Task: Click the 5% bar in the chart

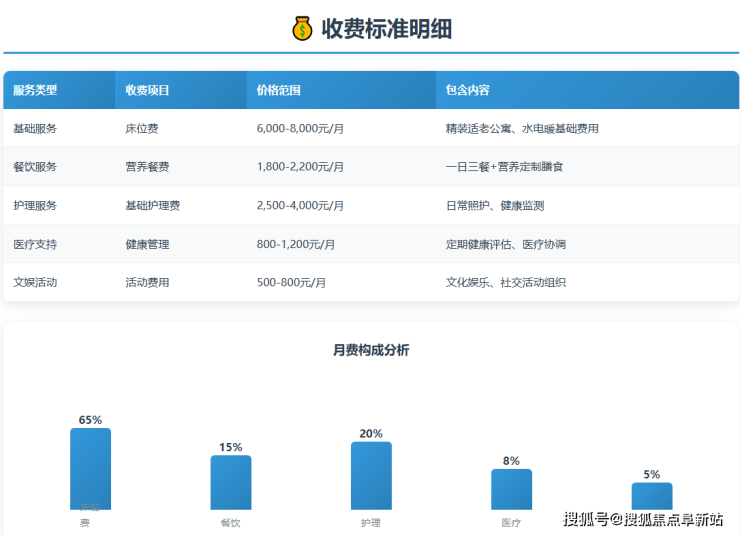Action: [x=651, y=496]
